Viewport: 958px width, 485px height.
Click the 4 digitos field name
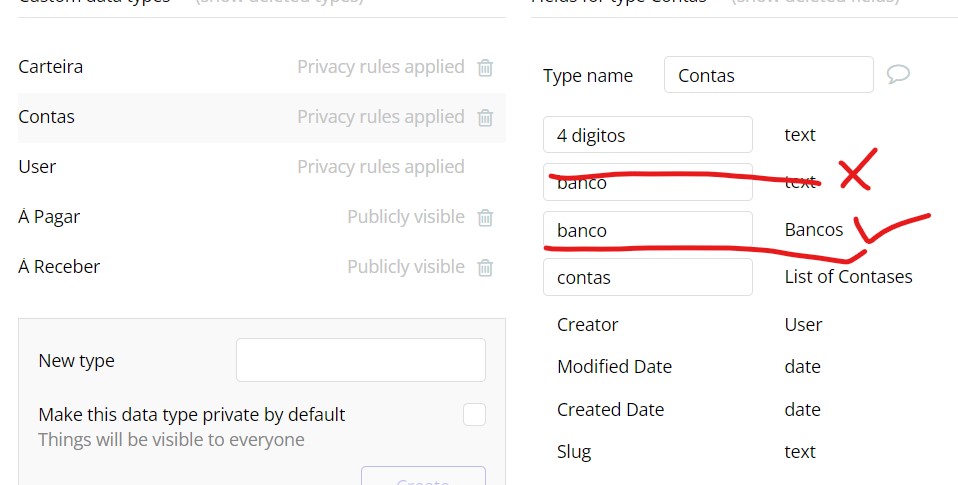pos(647,135)
